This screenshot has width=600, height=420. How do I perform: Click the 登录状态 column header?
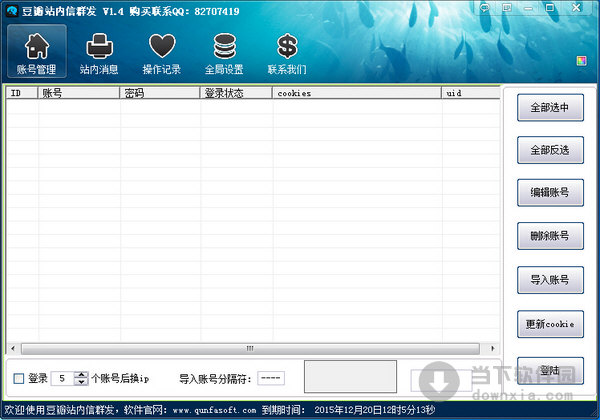coord(236,93)
